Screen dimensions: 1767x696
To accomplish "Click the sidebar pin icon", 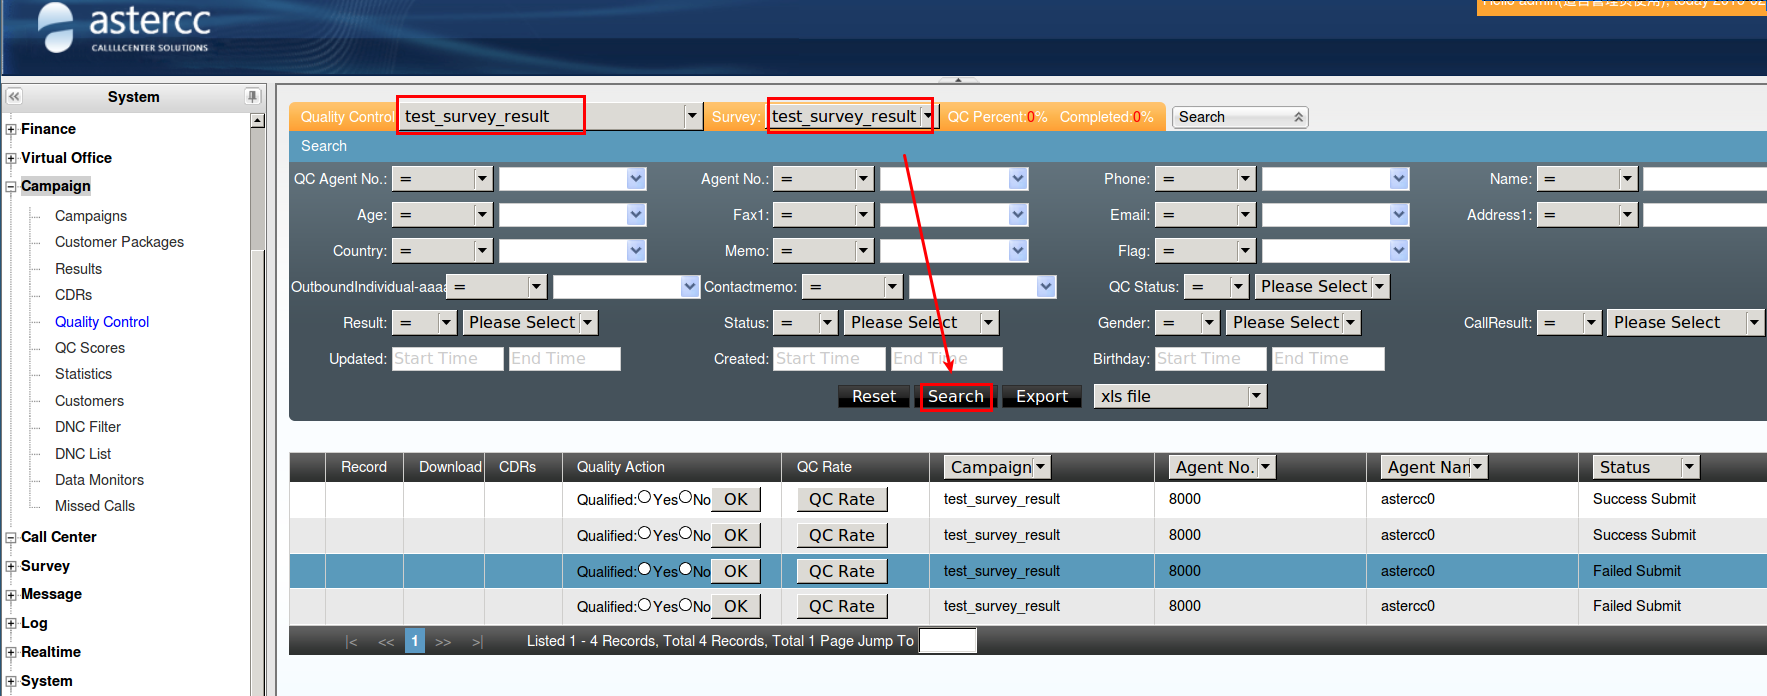I will pyautogui.click(x=252, y=97).
